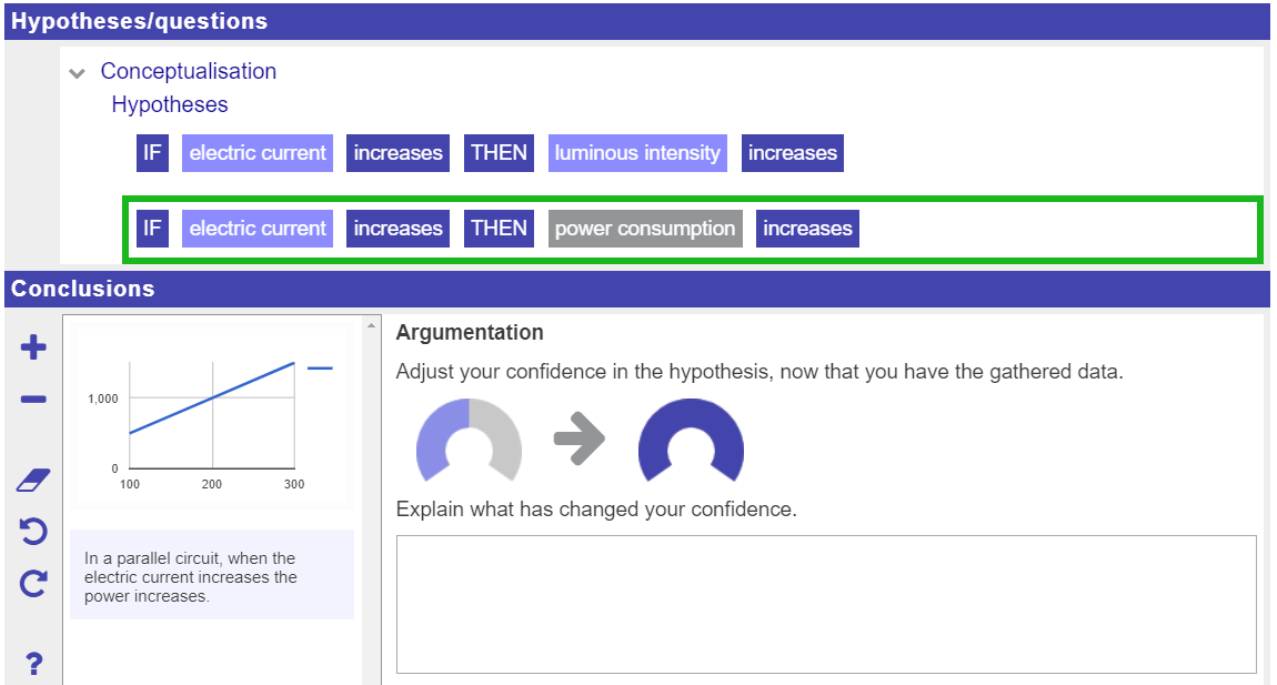Click 'electric current' block in second hypothesis

pos(257,229)
